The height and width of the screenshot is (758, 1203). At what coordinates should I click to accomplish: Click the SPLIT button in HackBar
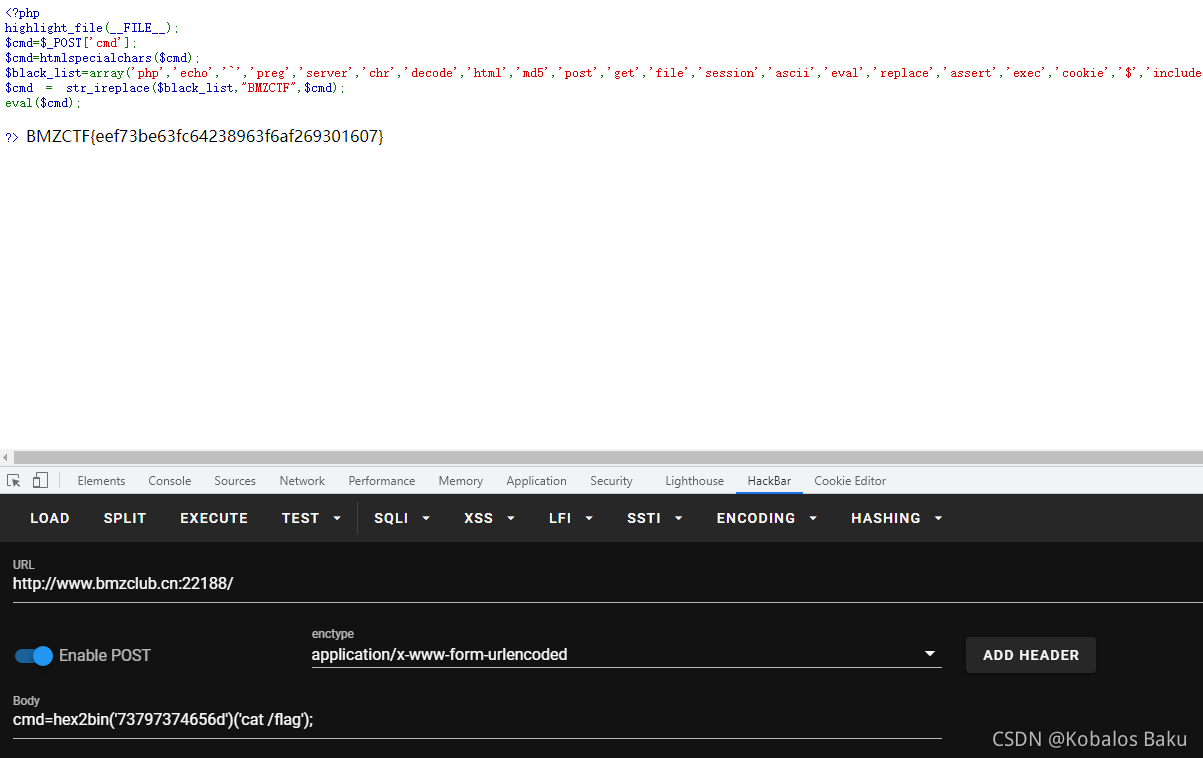point(125,518)
